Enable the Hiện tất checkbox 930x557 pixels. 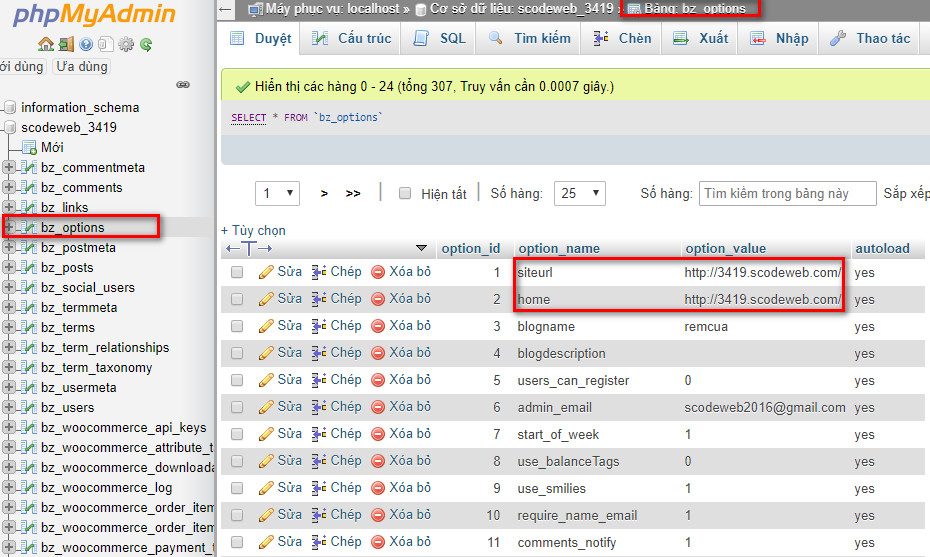(x=405, y=194)
